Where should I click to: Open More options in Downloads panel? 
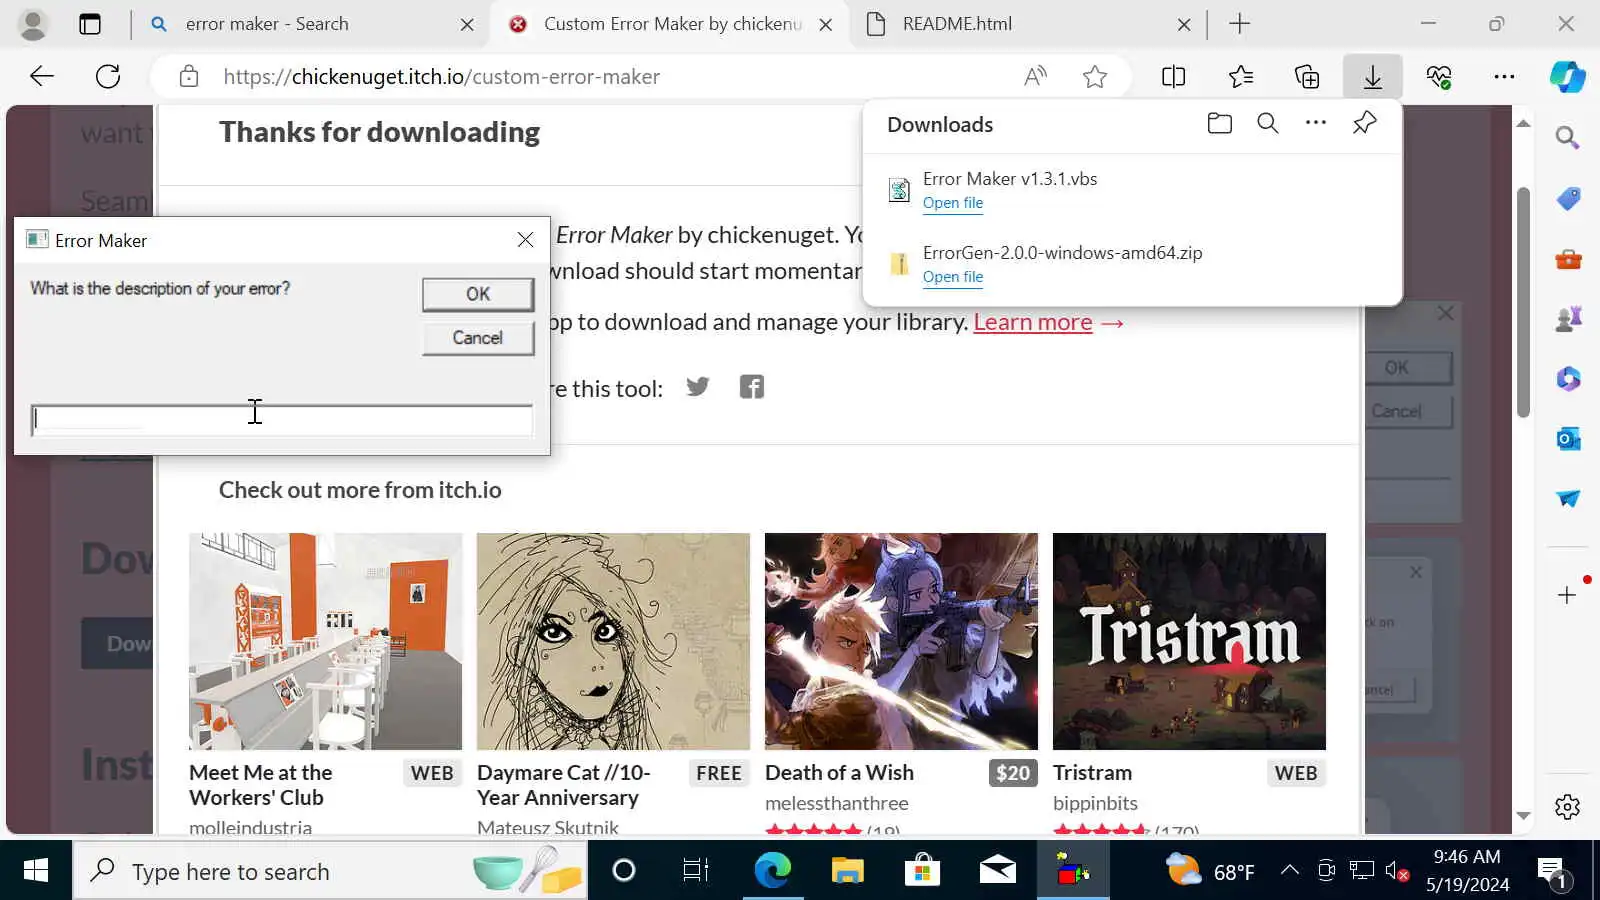[x=1316, y=123]
